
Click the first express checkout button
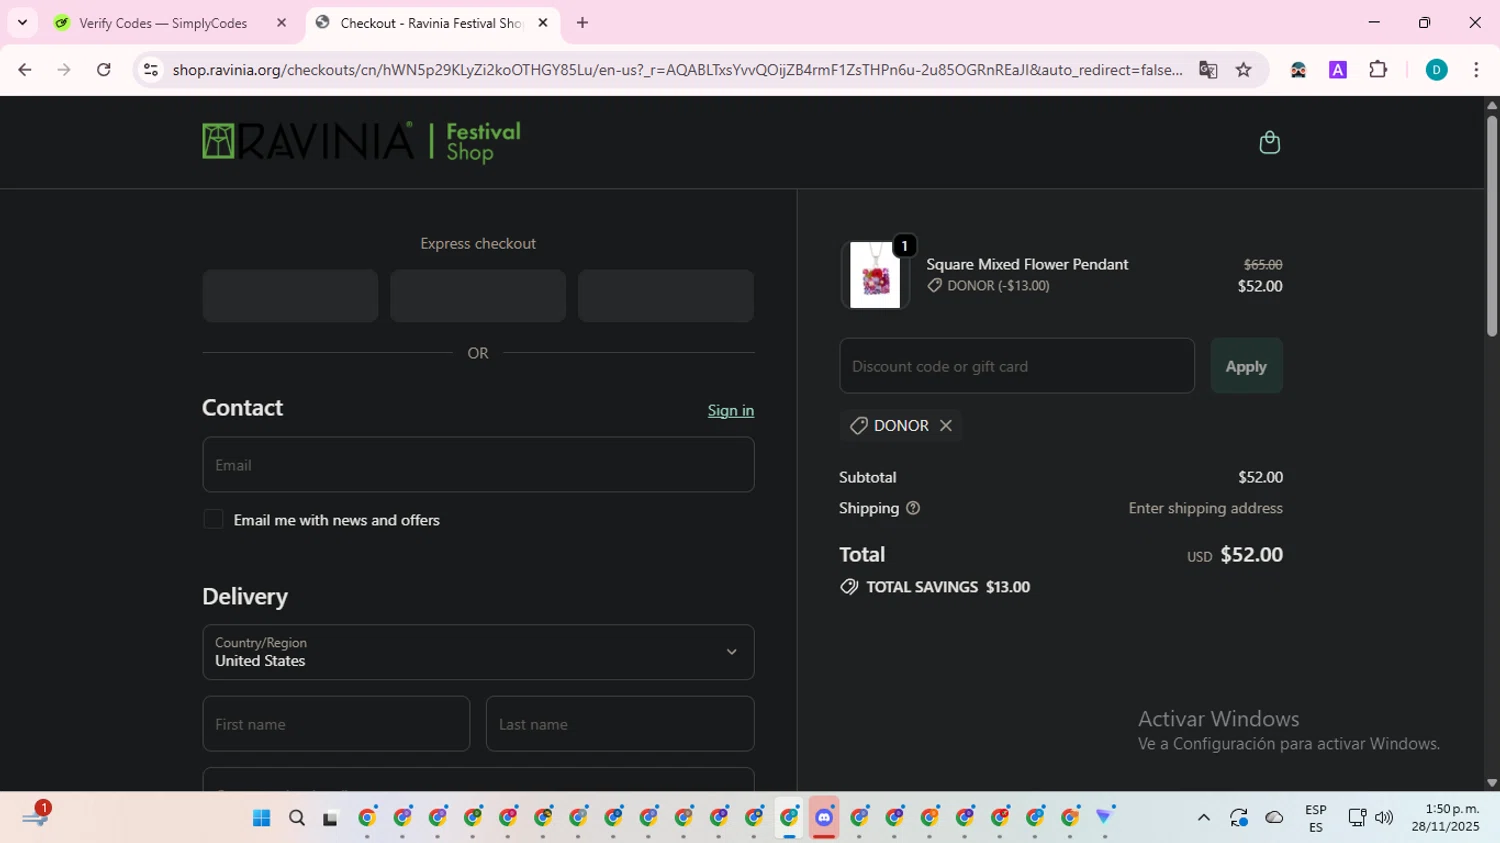(x=290, y=296)
